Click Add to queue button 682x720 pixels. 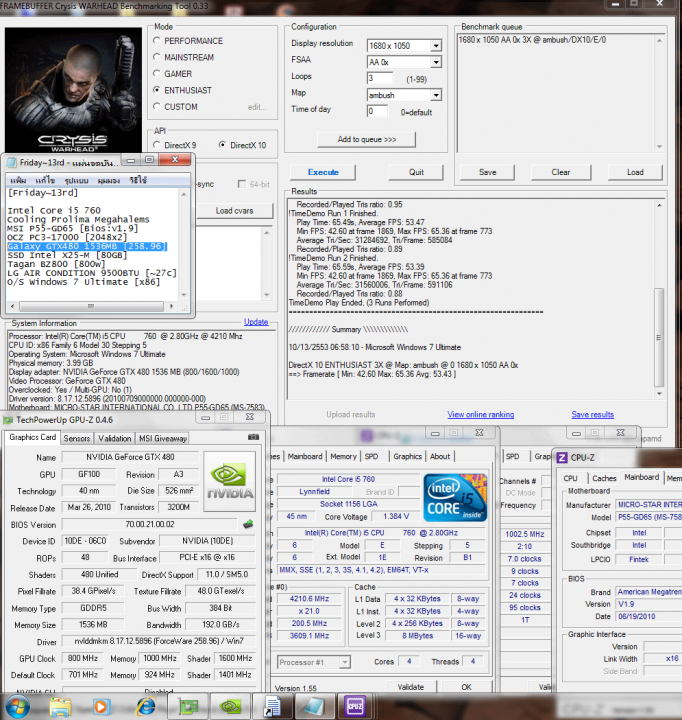(x=366, y=139)
